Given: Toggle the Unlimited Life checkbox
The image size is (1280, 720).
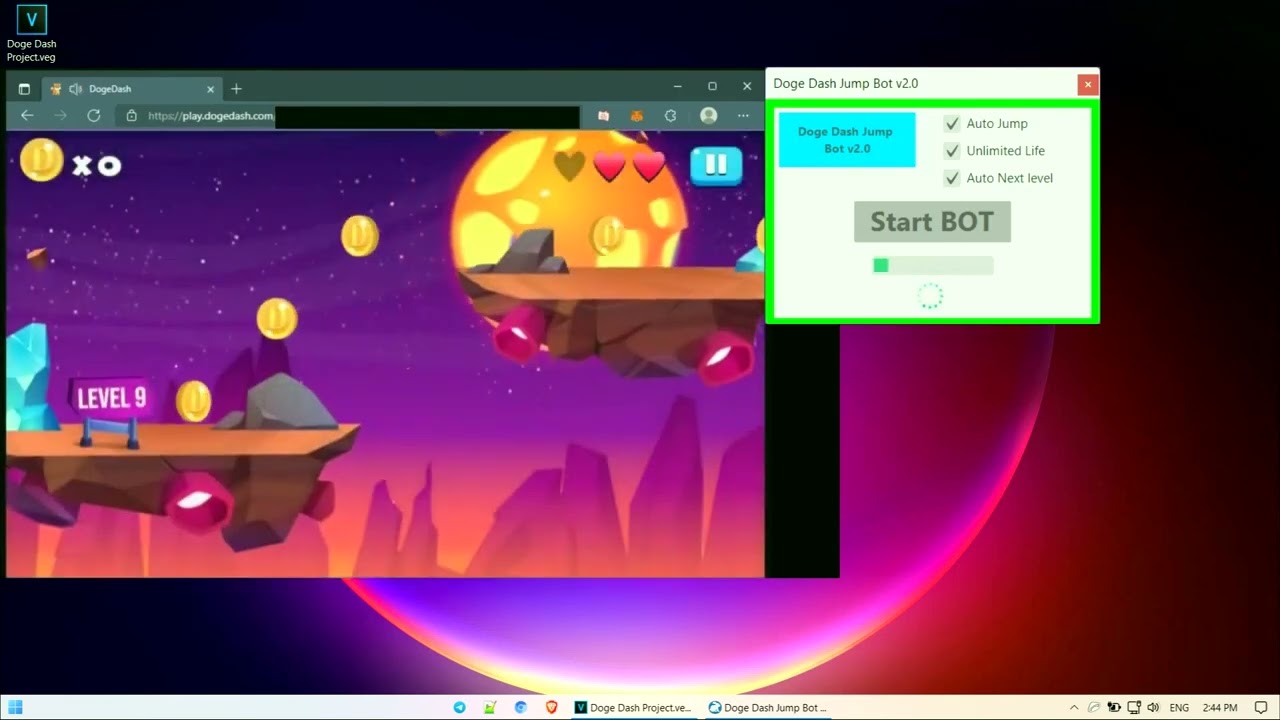Looking at the screenshot, I should pos(953,151).
